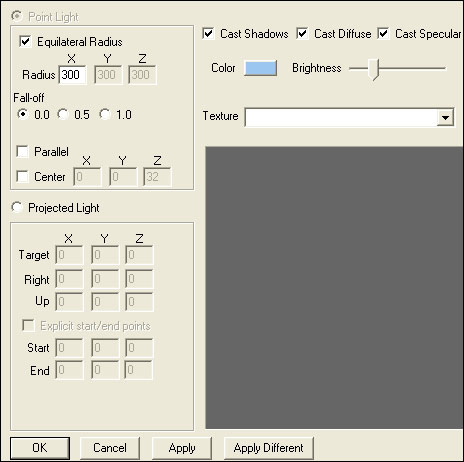Toggle Cast Specular checkbox
The image size is (464, 462).
tap(383, 34)
